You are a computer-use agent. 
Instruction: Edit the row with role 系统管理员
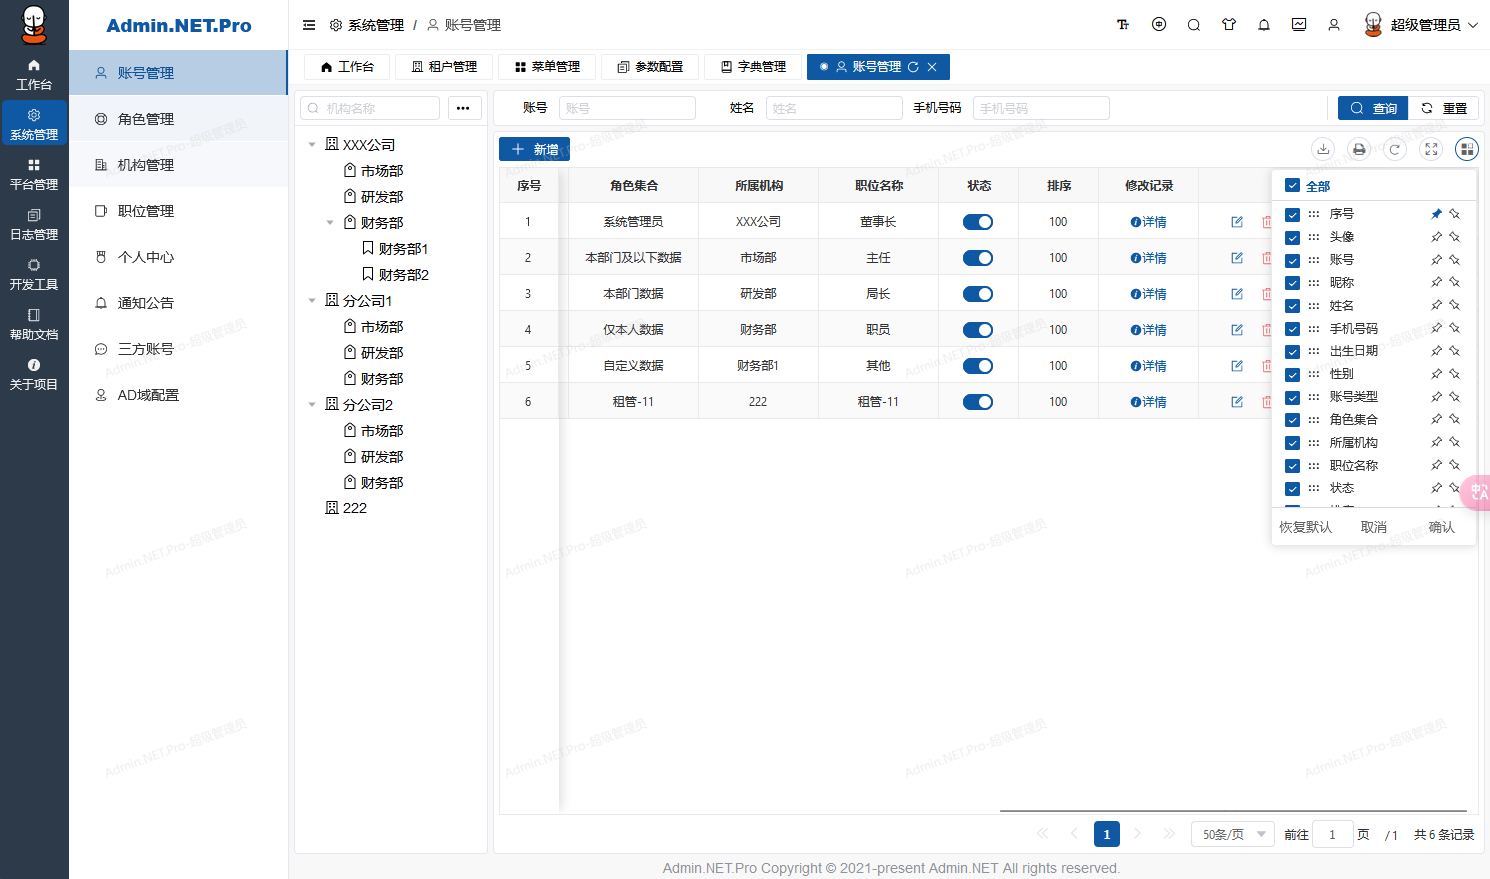[x=1237, y=222]
